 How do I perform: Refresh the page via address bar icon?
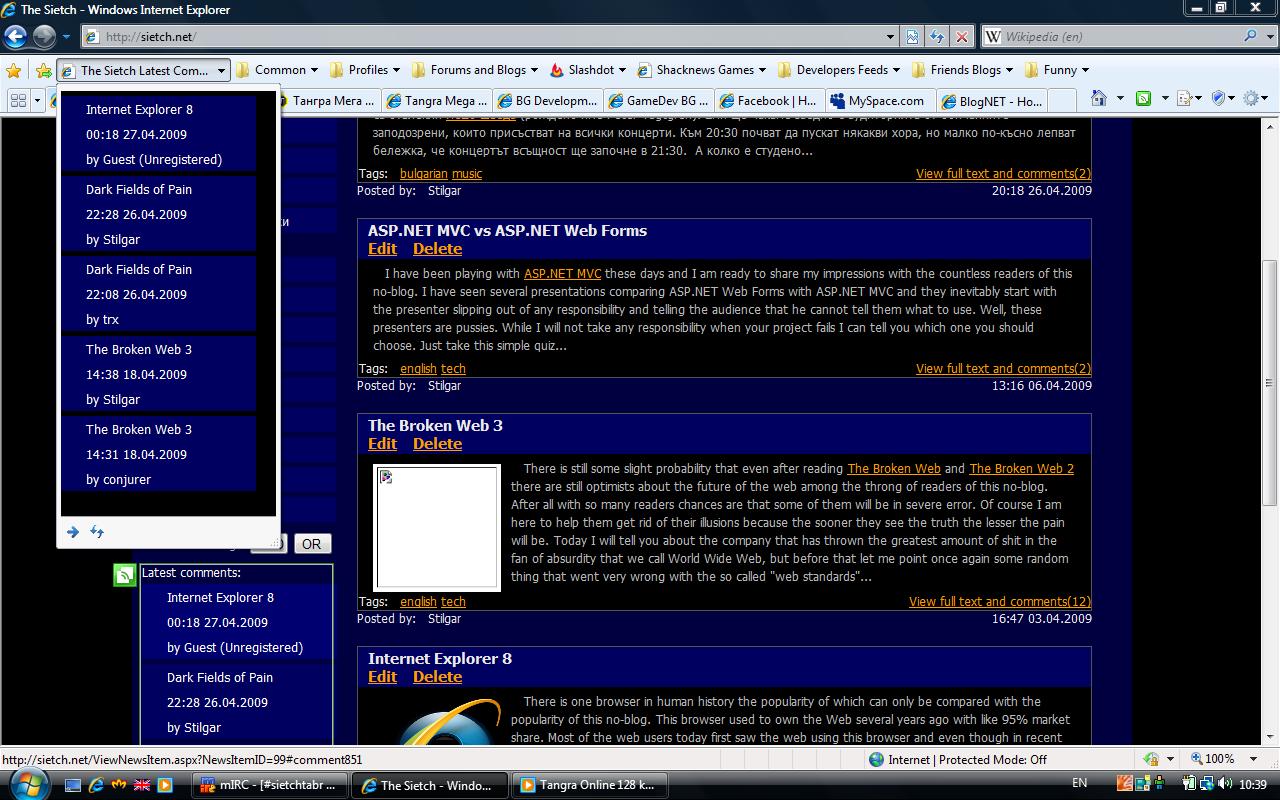[x=937, y=37]
